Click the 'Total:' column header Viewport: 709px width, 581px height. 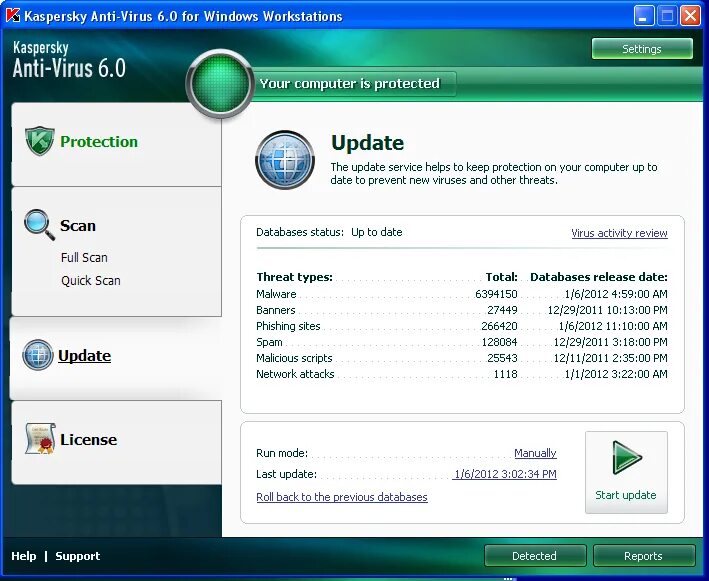(501, 277)
